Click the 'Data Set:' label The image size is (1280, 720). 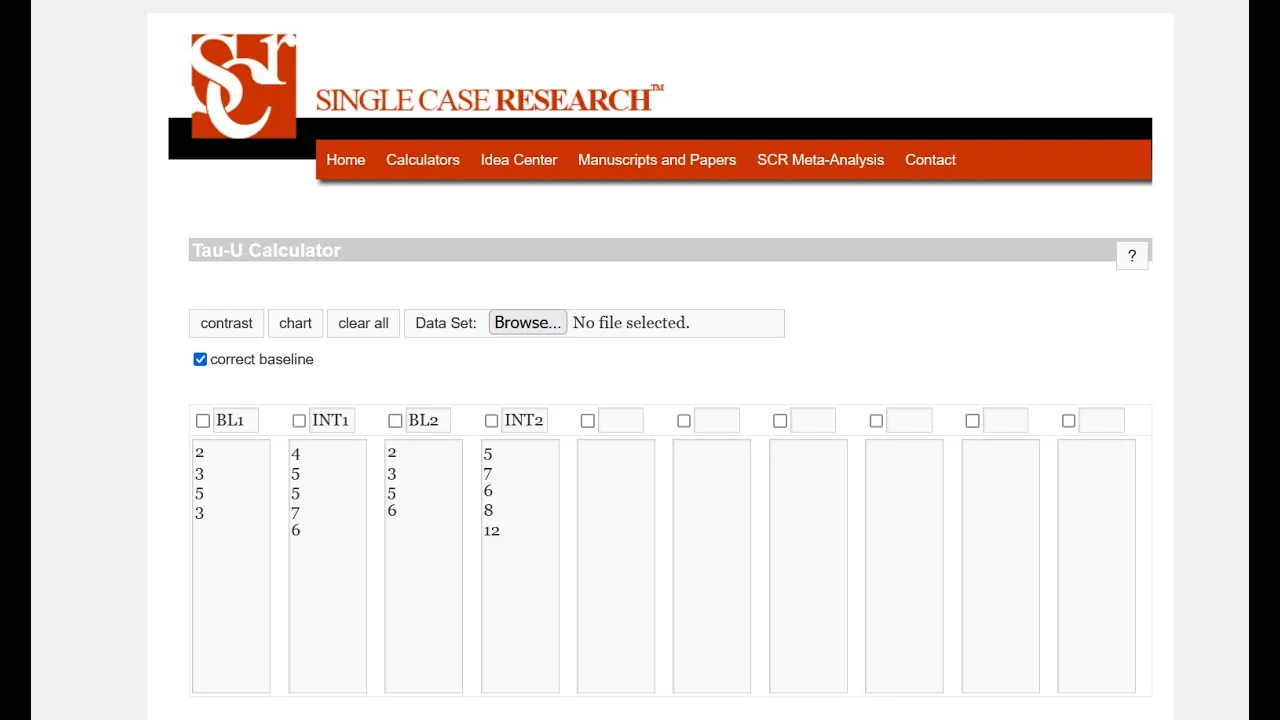pyautogui.click(x=446, y=323)
